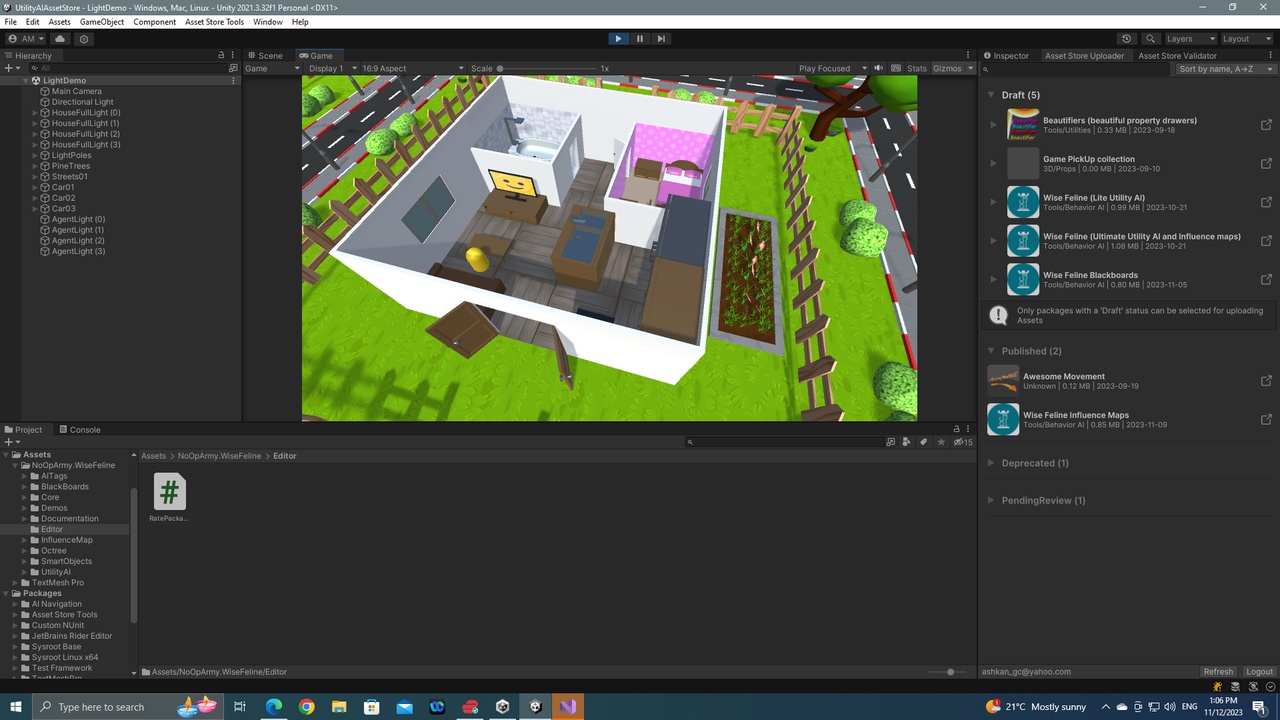
Task: Collapse the Published (2) section
Action: pyautogui.click(x=991, y=351)
